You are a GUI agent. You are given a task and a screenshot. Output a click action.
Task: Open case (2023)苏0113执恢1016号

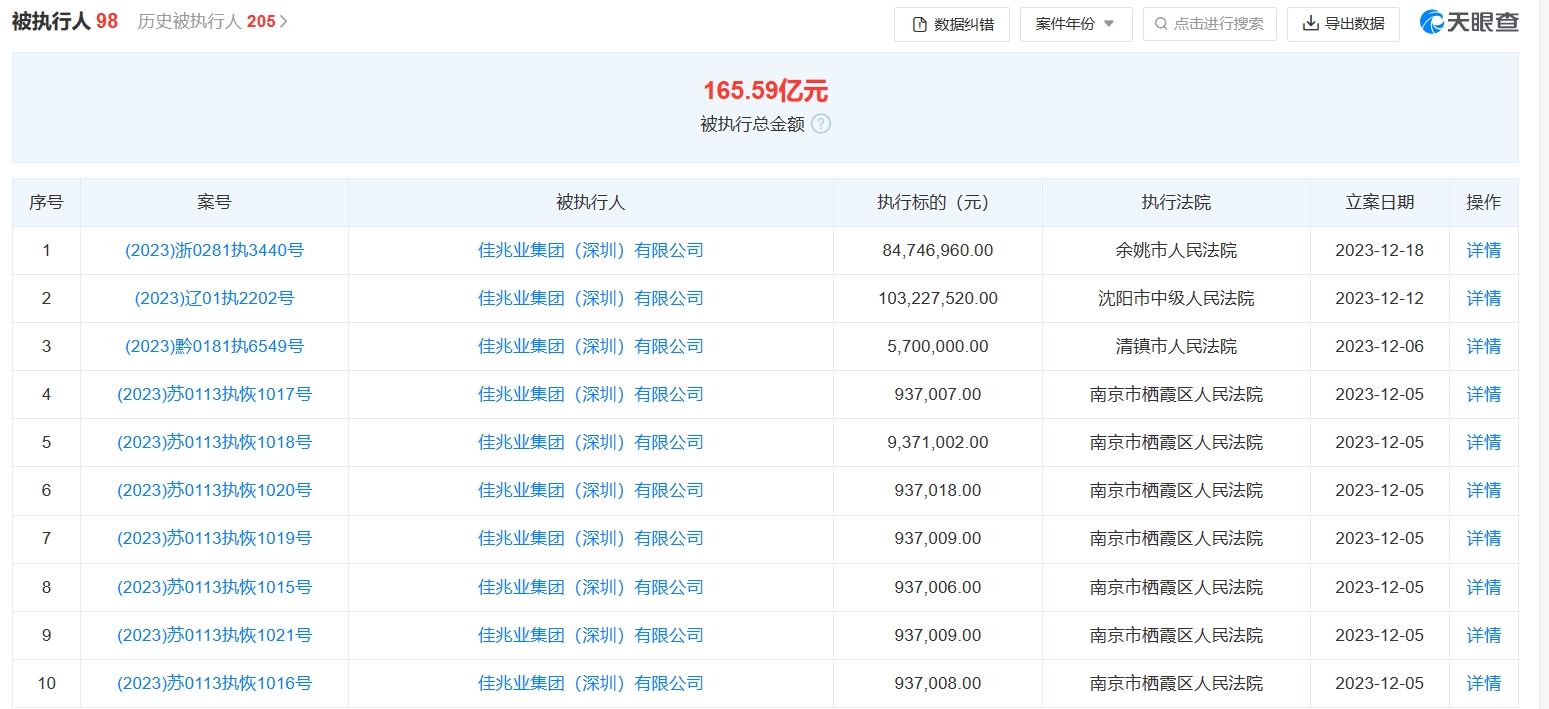coord(214,684)
